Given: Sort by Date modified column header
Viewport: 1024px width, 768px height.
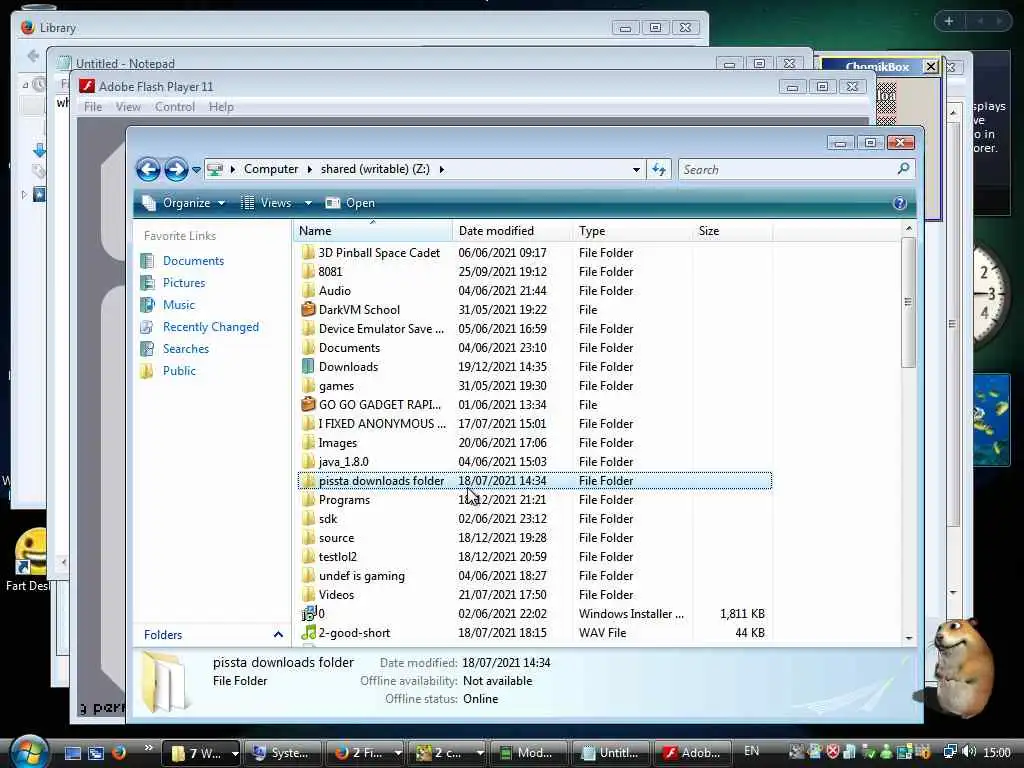Looking at the screenshot, I should (513, 231).
